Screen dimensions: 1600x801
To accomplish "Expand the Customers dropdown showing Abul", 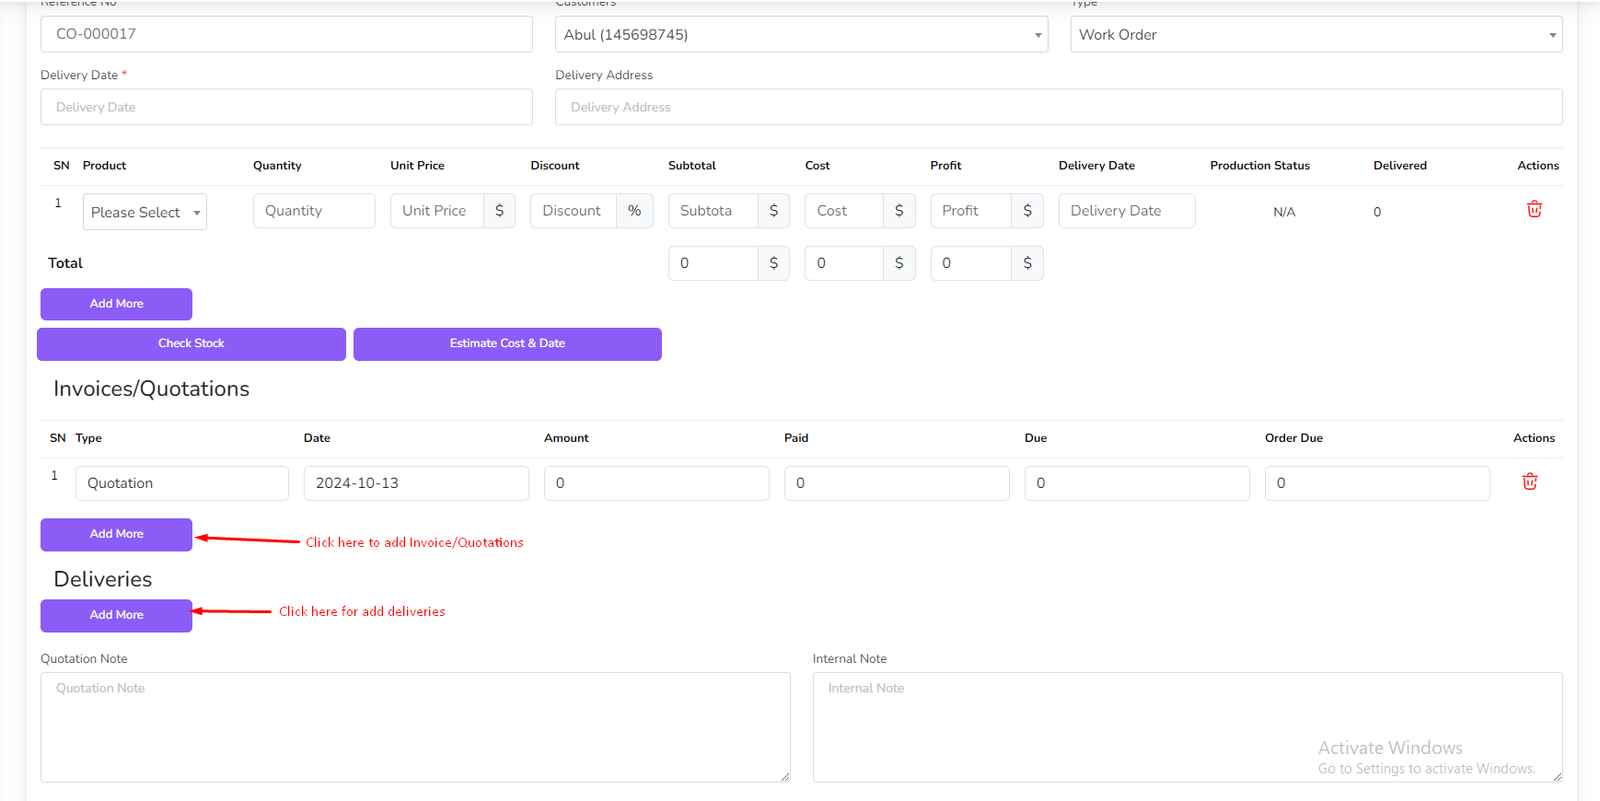I will (801, 35).
